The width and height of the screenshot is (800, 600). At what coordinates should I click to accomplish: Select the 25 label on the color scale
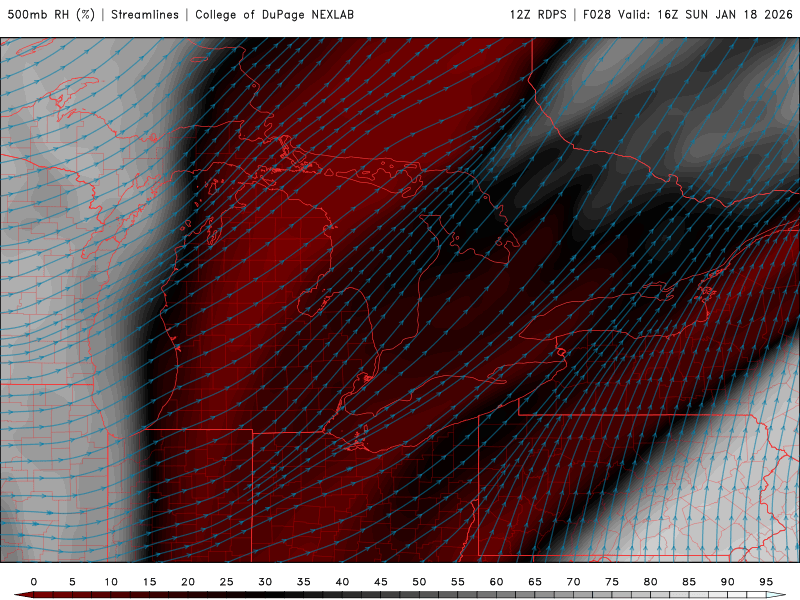[x=227, y=582]
